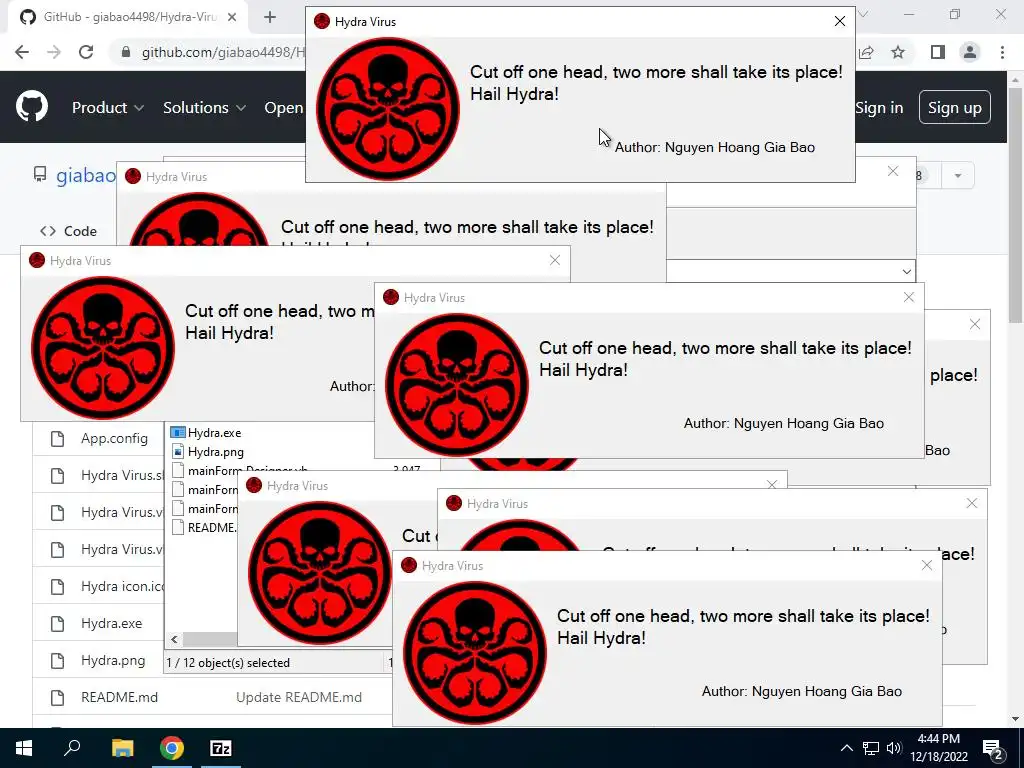Open Windows taskbar search
This screenshot has width=1024, height=768.
[72, 748]
